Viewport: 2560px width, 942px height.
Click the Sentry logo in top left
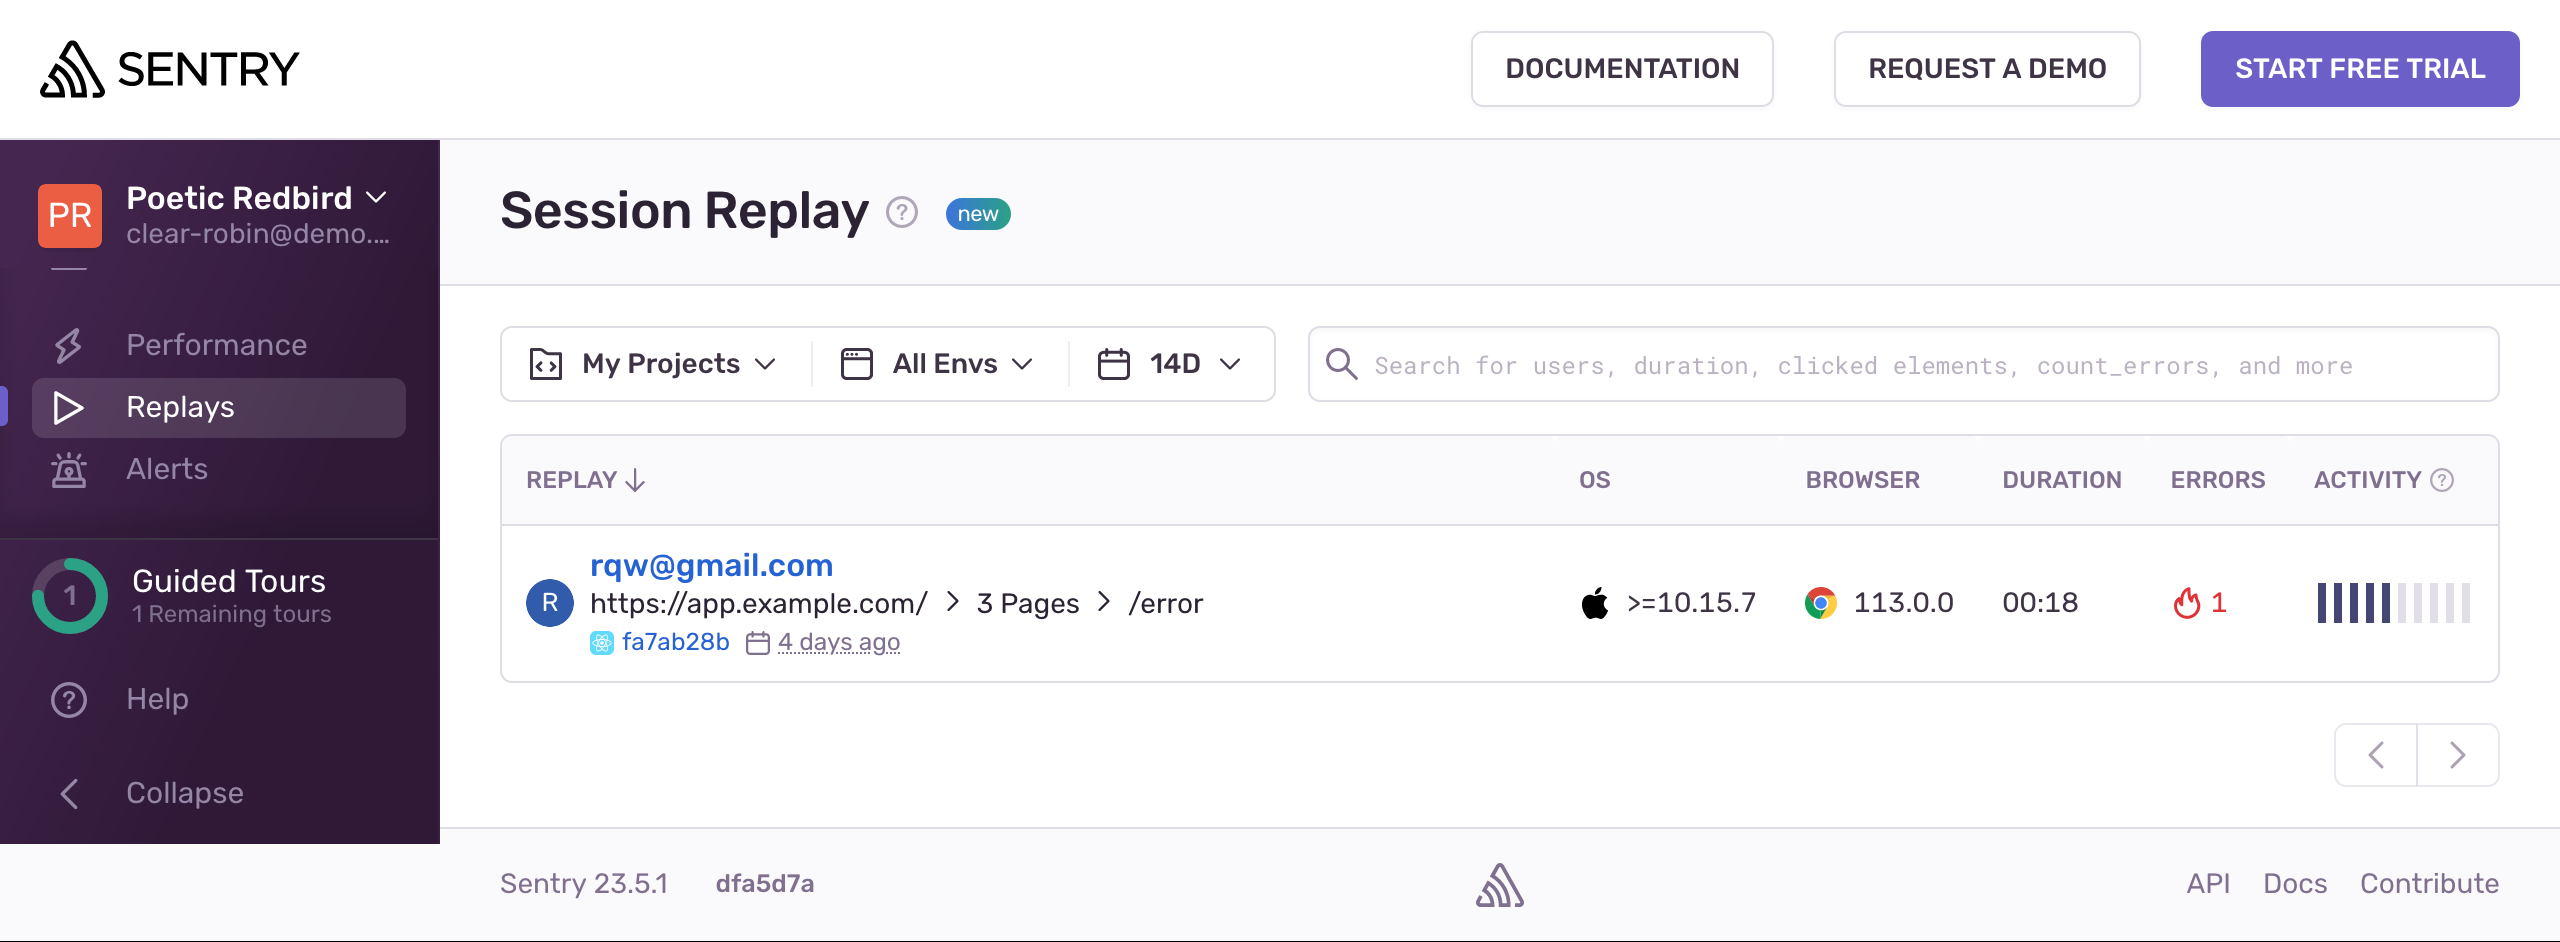168,68
